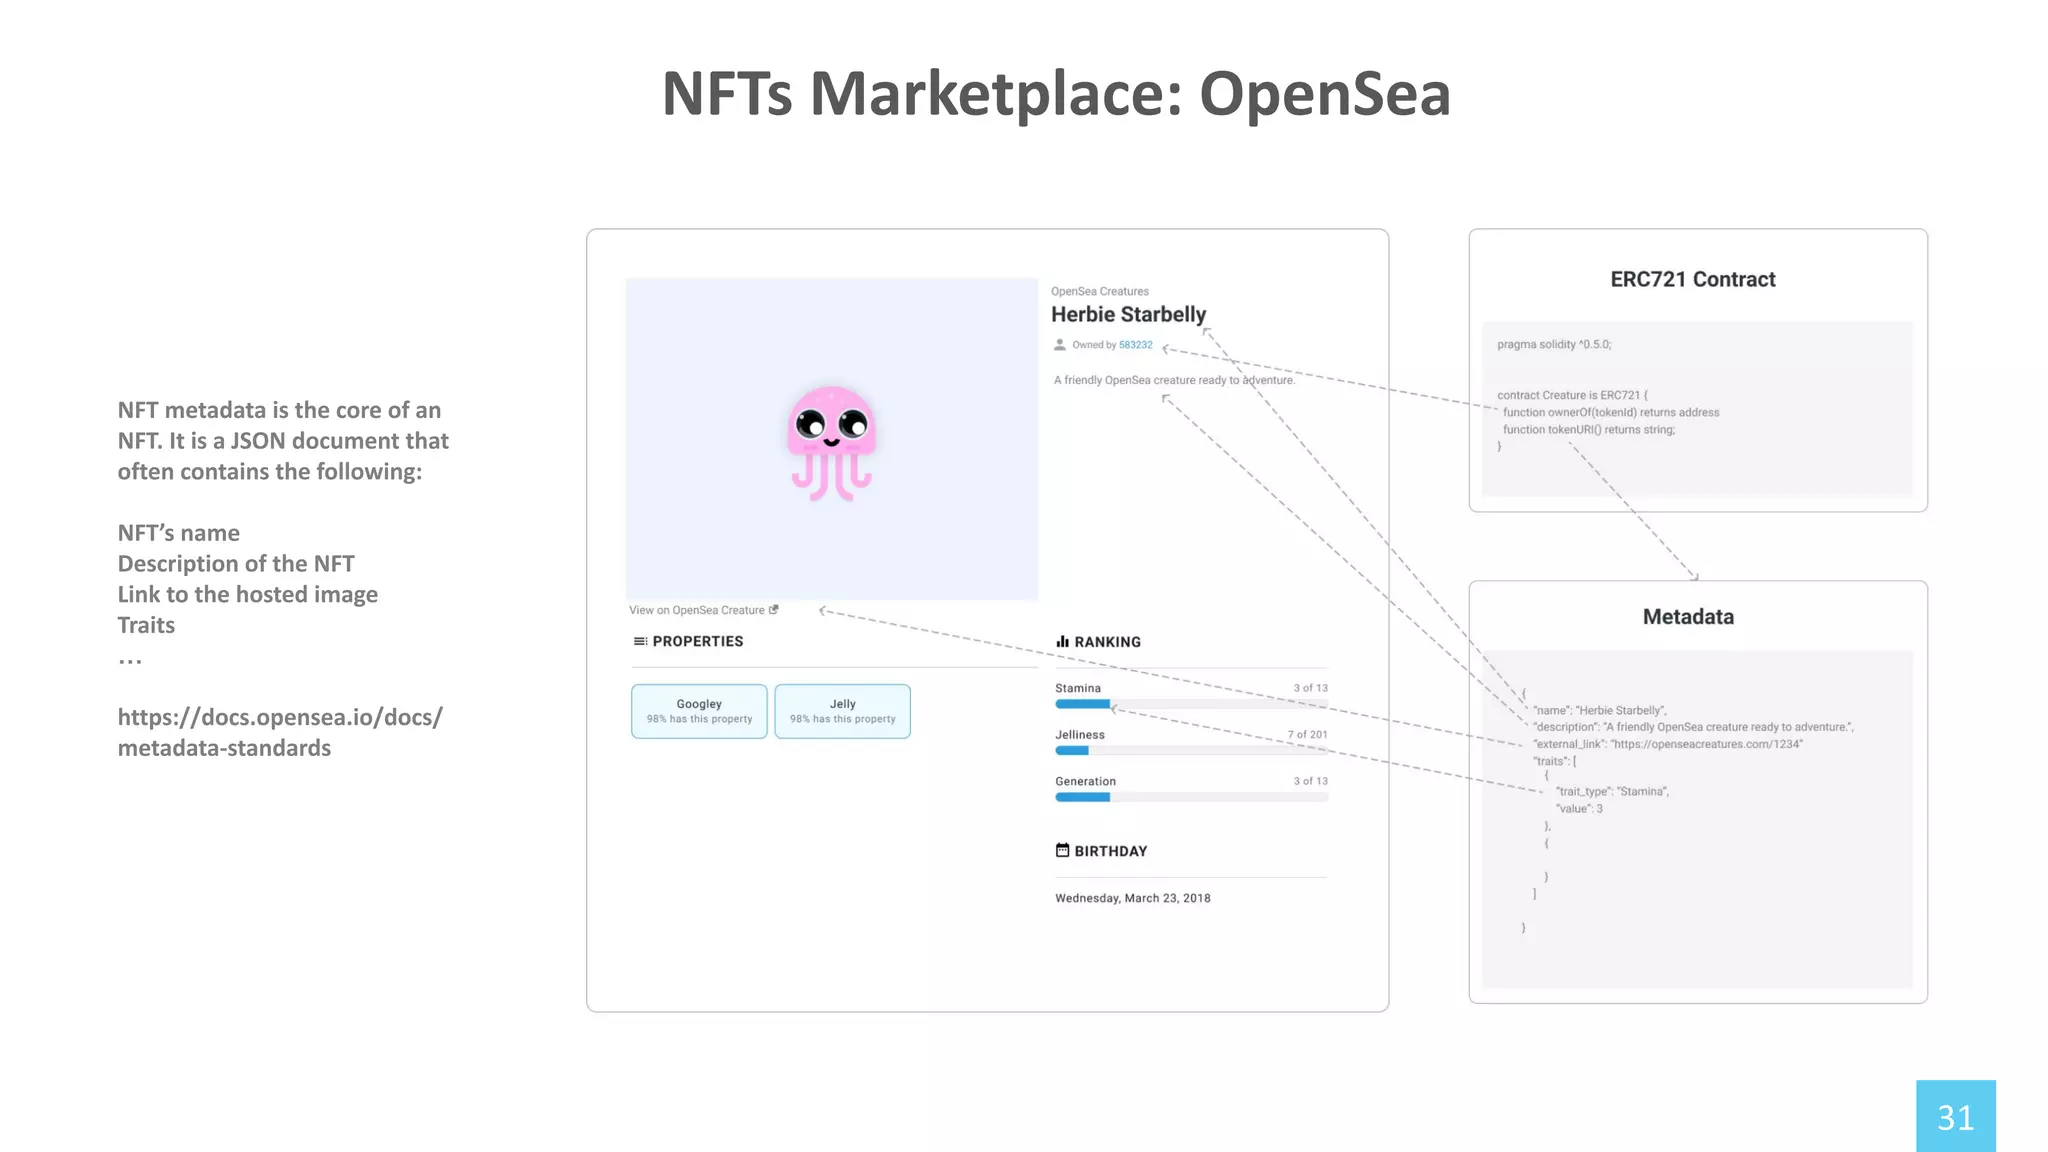Click the external_link line in metadata JSON
Image resolution: width=2048 pixels, height=1152 pixels.
(1667, 744)
